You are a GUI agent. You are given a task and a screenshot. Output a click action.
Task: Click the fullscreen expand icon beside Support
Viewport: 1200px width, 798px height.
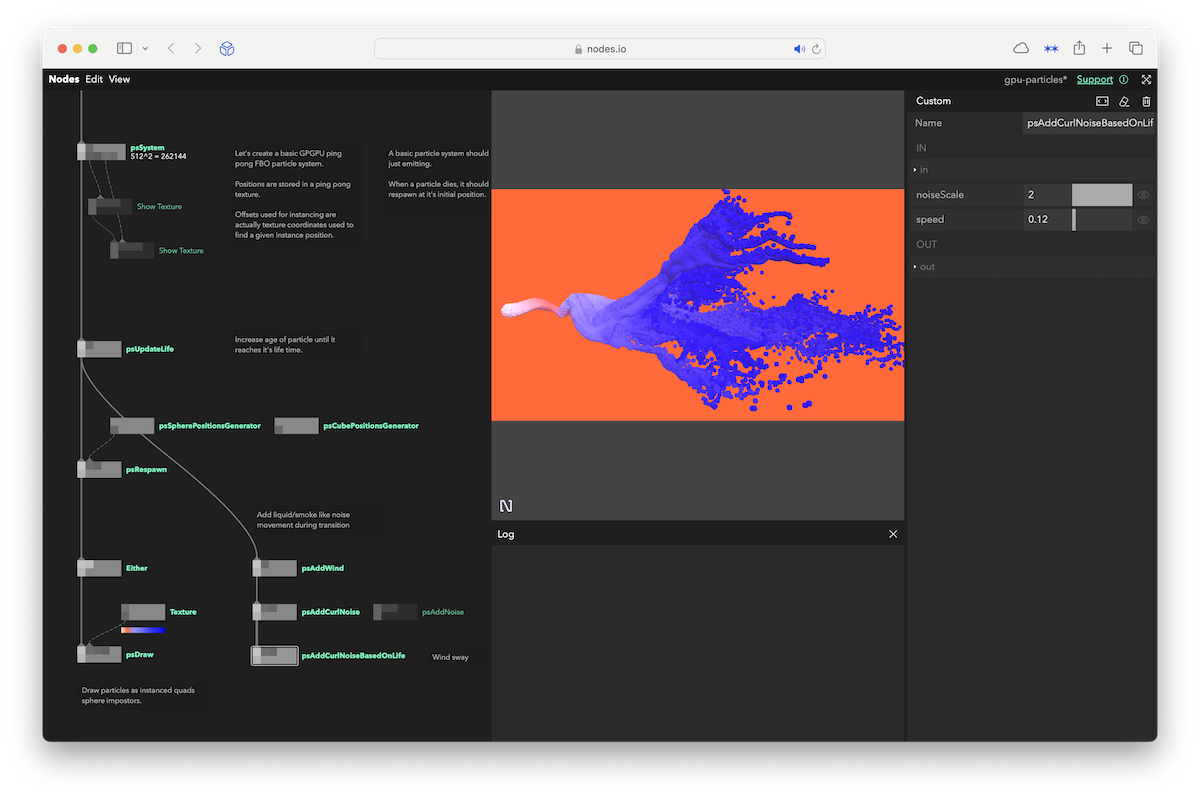click(1146, 79)
